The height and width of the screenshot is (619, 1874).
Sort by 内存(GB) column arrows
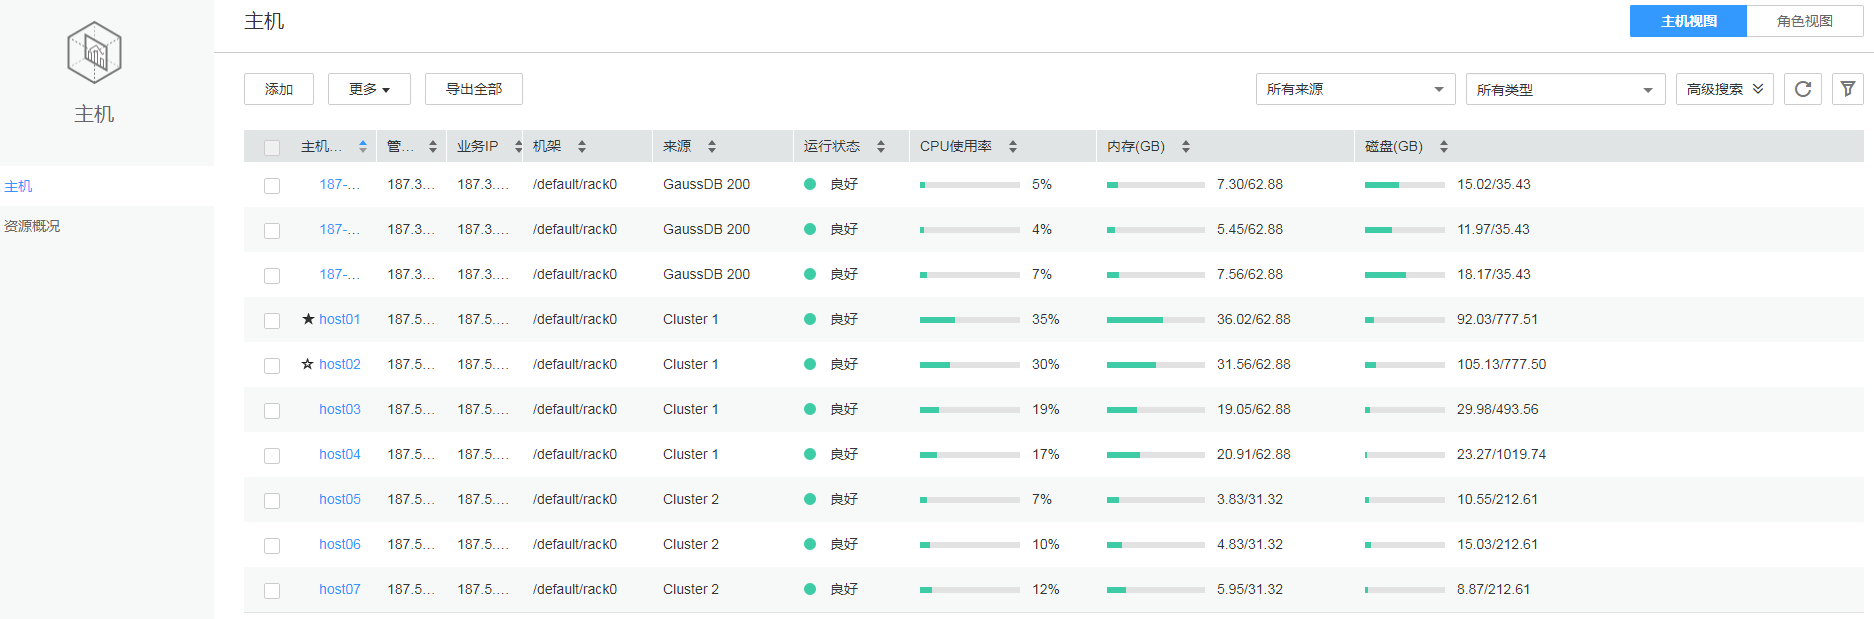[1186, 146]
